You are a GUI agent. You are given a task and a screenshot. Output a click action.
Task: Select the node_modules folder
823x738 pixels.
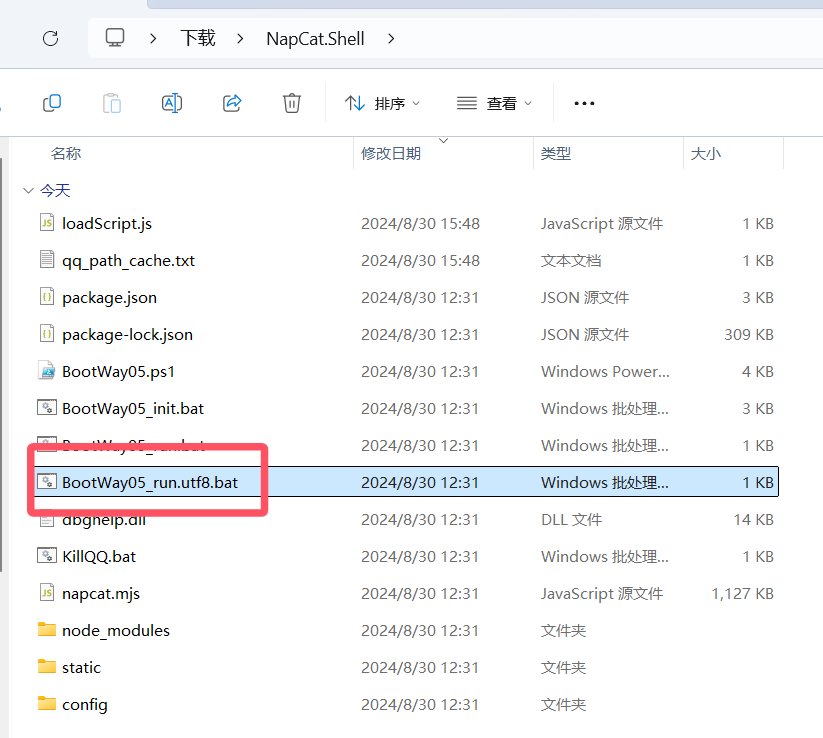(x=115, y=630)
